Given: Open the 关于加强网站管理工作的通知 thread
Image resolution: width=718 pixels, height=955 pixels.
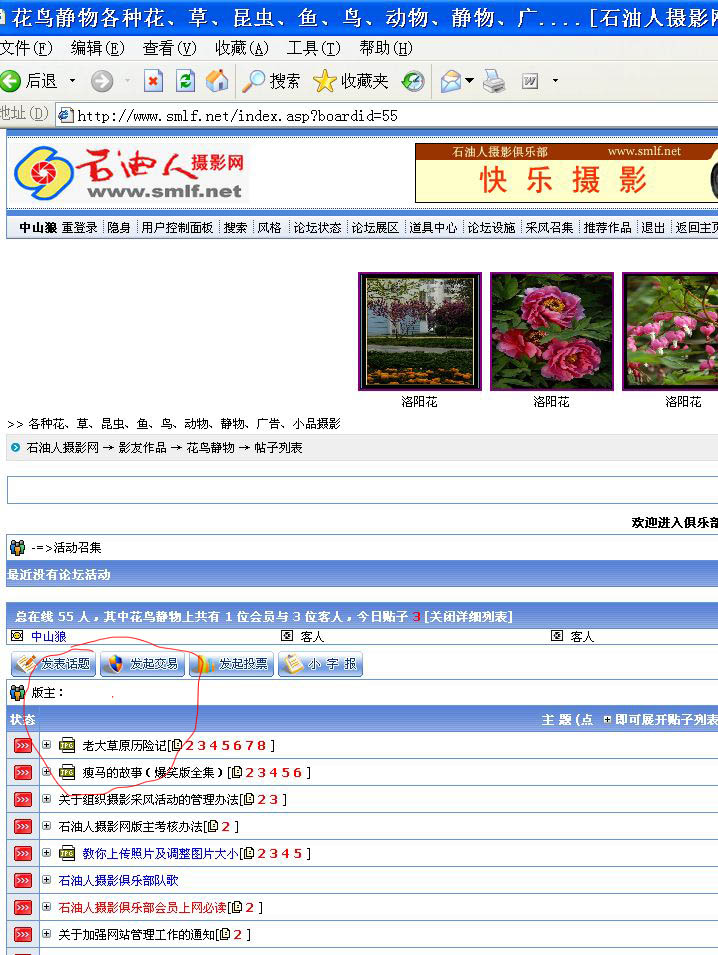Looking at the screenshot, I should 136,934.
